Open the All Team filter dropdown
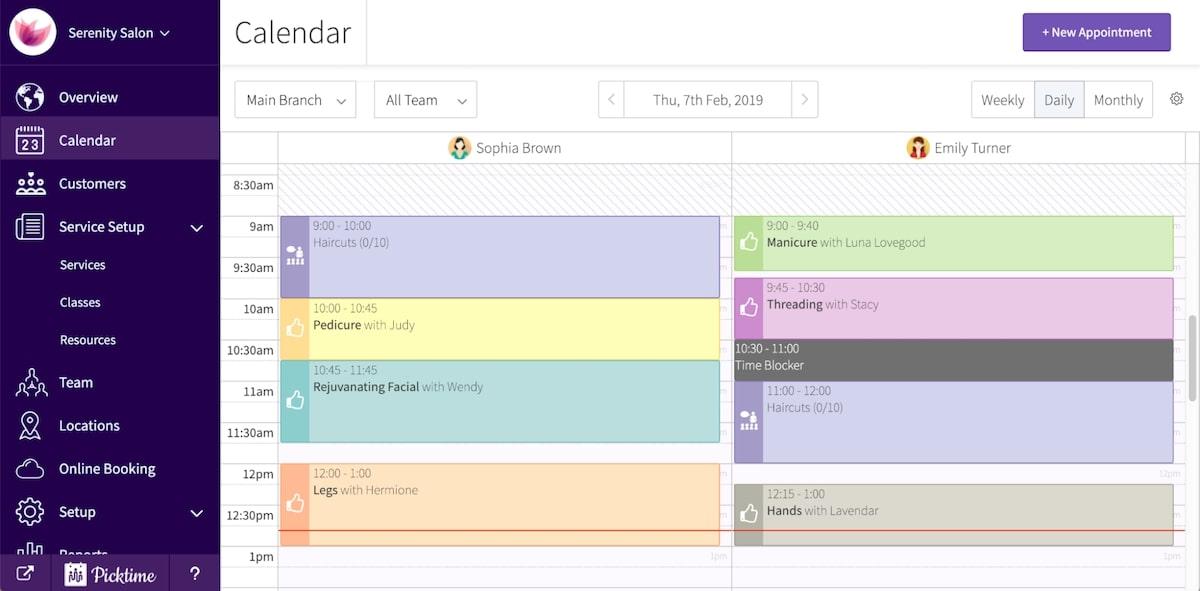 (425, 100)
